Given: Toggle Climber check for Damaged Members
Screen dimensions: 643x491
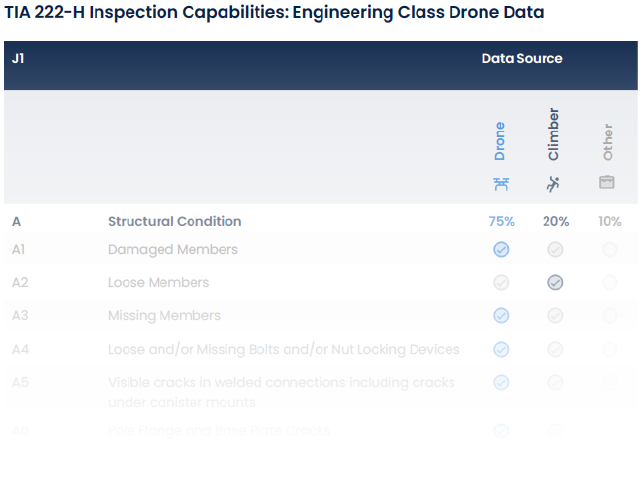Looking at the screenshot, I should (x=555, y=249).
